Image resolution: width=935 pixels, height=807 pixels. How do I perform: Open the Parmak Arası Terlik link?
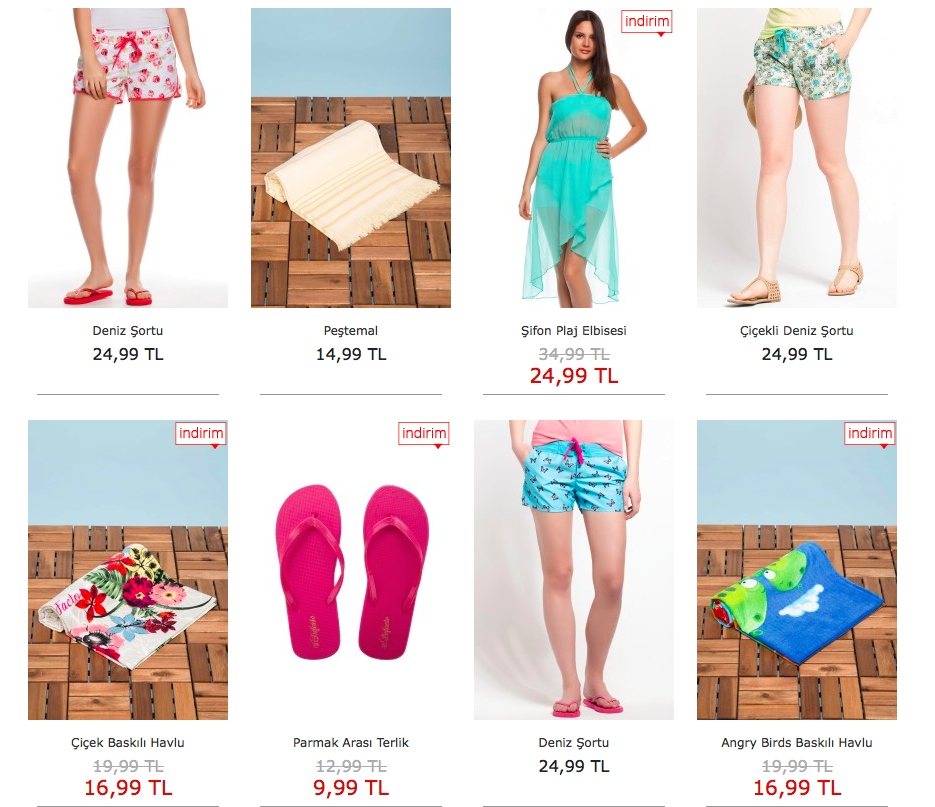351,743
